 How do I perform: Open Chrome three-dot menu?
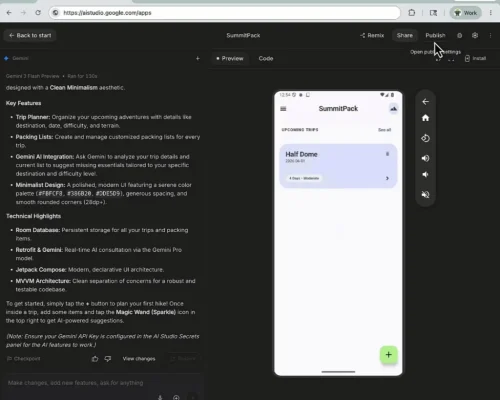click(x=491, y=13)
